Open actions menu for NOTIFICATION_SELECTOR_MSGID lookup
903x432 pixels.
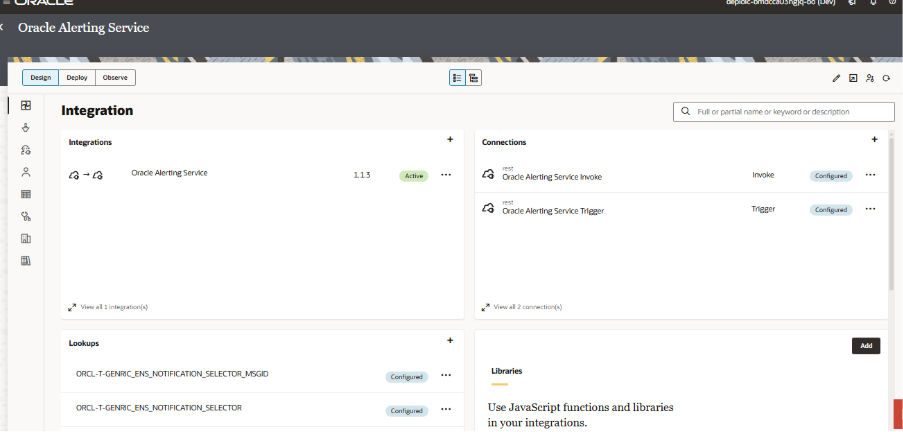click(446, 376)
